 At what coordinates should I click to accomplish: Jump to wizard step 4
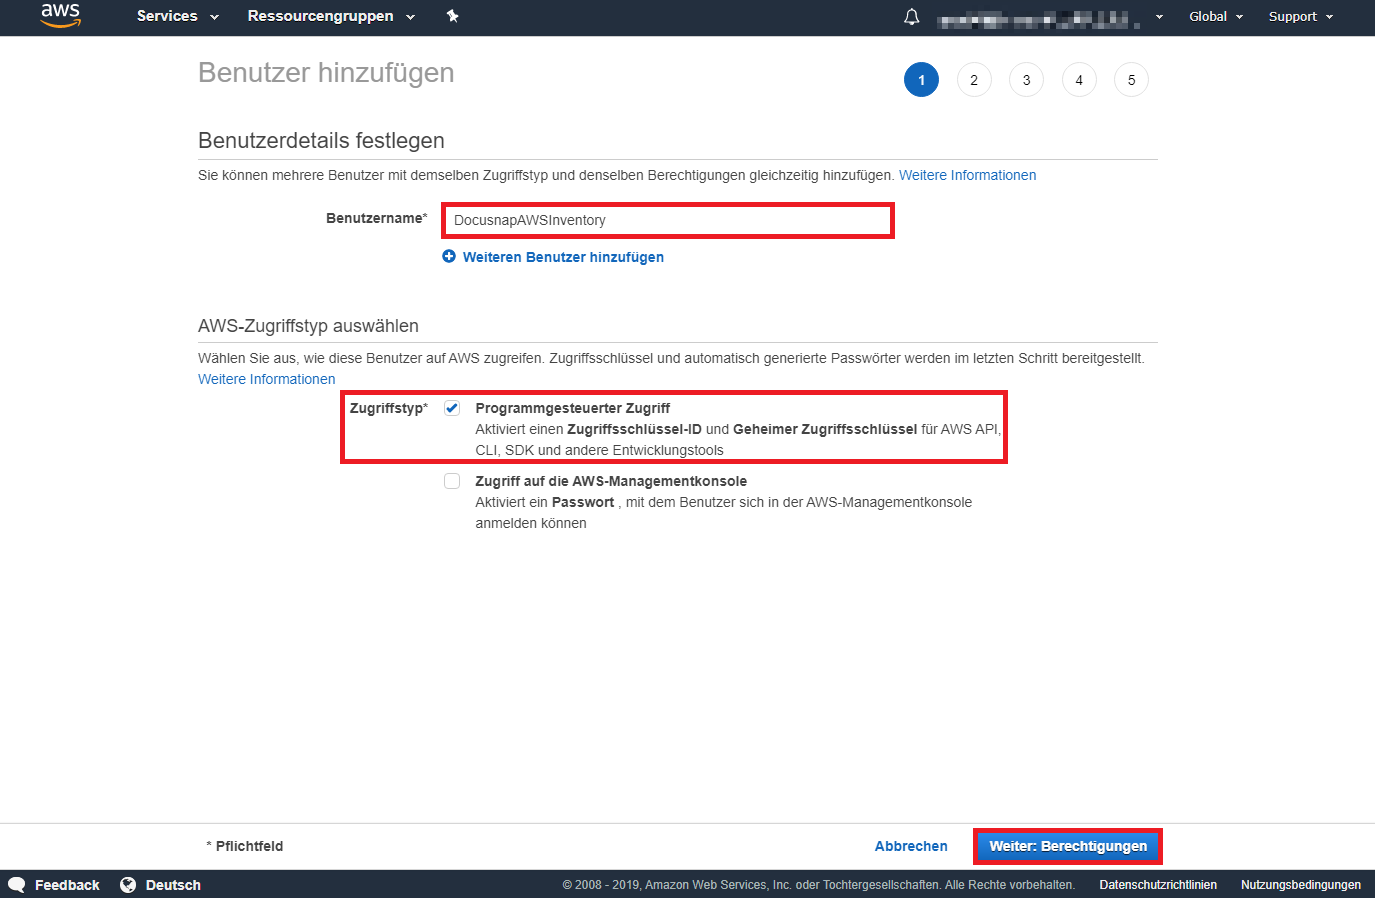pyautogui.click(x=1079, y=80)
